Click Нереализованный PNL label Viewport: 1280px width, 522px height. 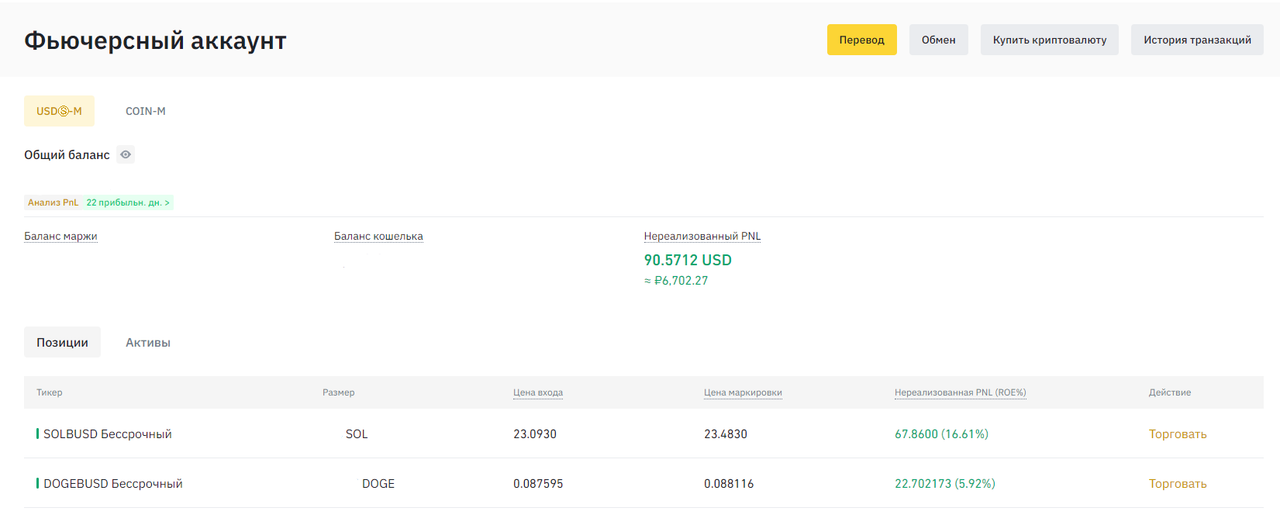(x=703, y=237)
